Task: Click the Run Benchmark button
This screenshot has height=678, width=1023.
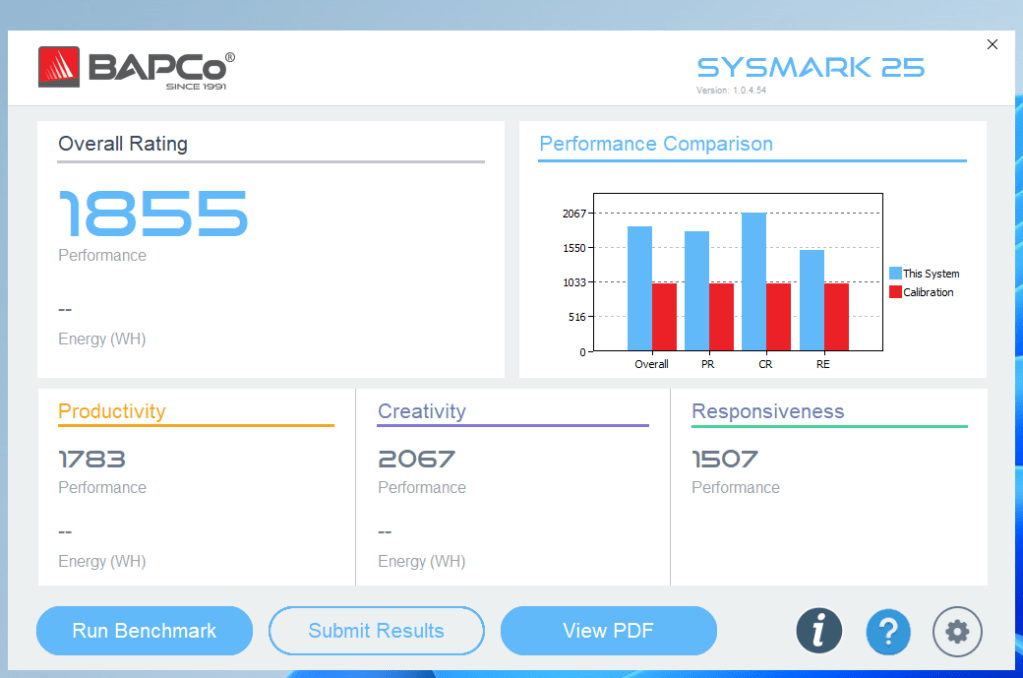Action: click(144, 631)
